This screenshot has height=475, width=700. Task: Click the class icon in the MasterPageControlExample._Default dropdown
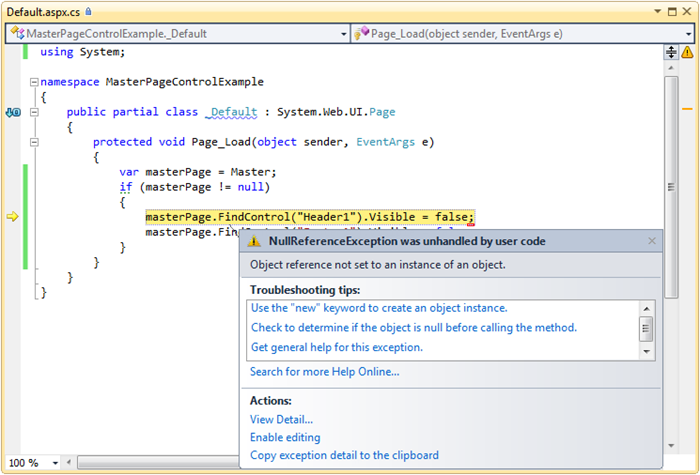tap(17, 33)
